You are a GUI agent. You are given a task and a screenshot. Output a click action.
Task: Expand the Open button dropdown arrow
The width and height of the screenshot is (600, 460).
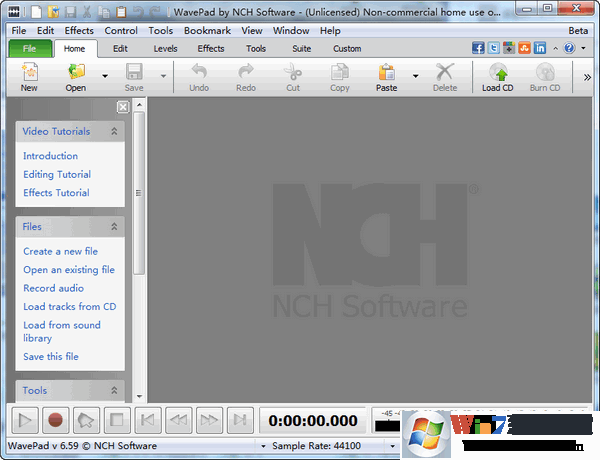coord(105,75)
